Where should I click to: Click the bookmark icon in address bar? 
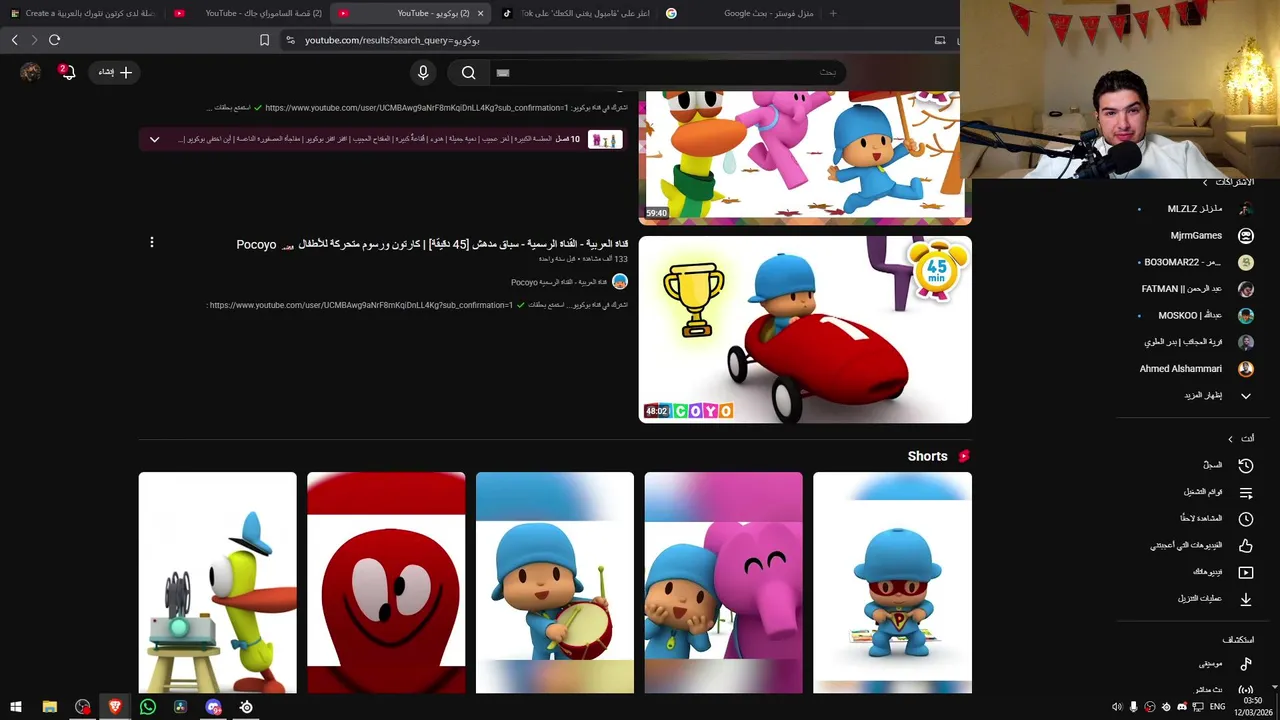pos(264,40)
